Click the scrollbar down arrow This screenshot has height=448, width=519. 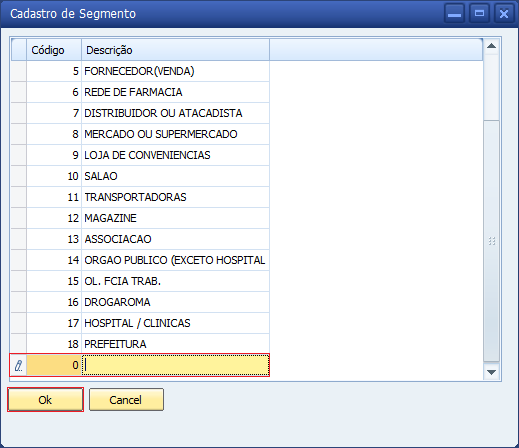[491, 372]
